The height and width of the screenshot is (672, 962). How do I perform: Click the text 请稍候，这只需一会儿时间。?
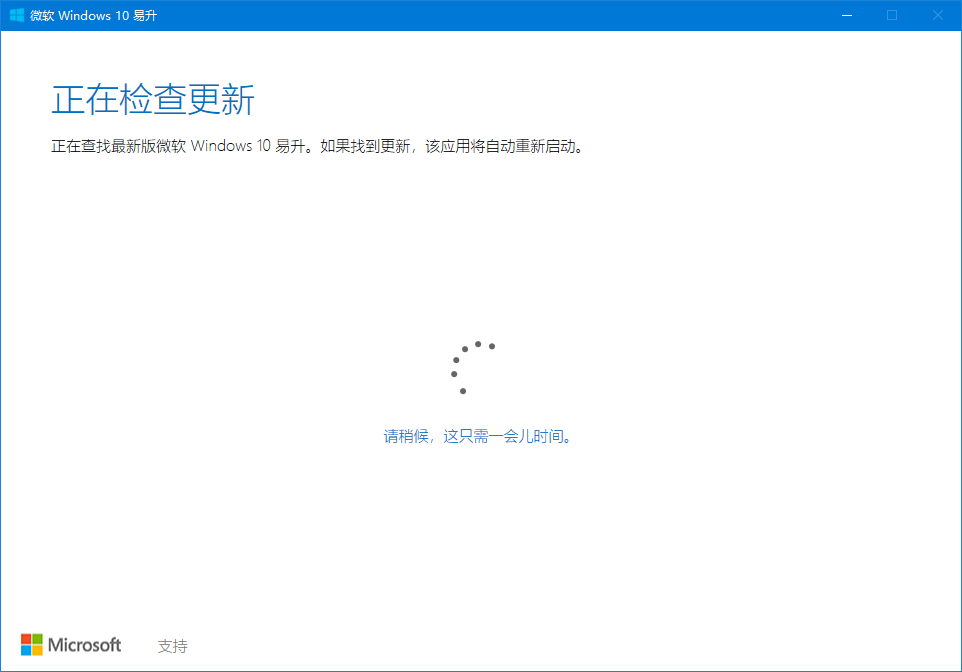(x=478, y=436)
